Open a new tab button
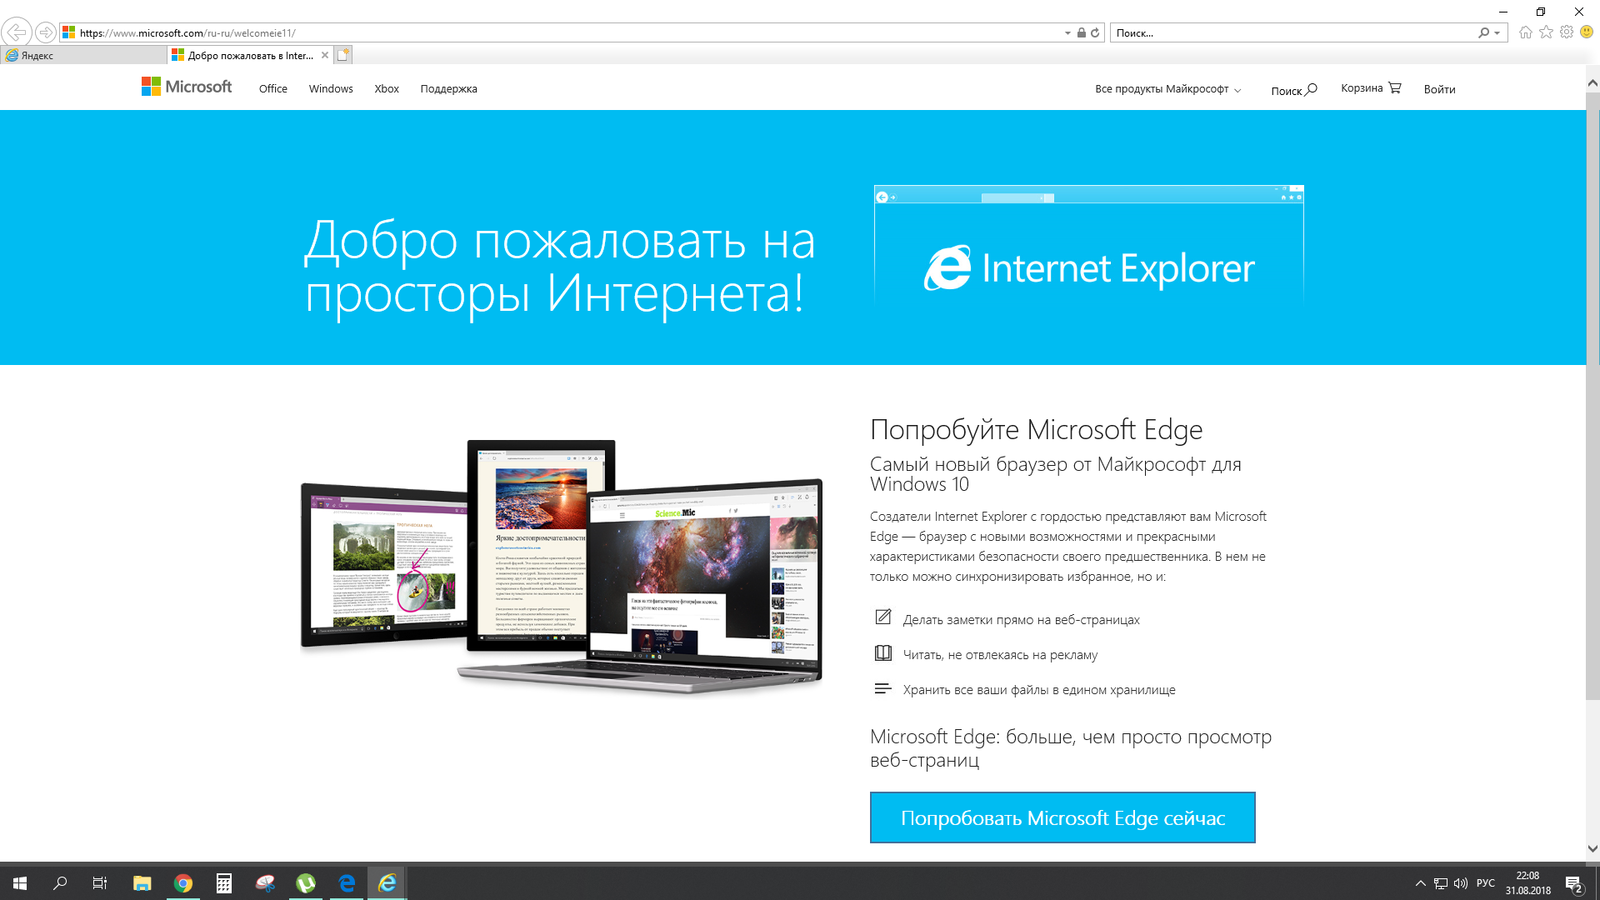 [343, 55]
